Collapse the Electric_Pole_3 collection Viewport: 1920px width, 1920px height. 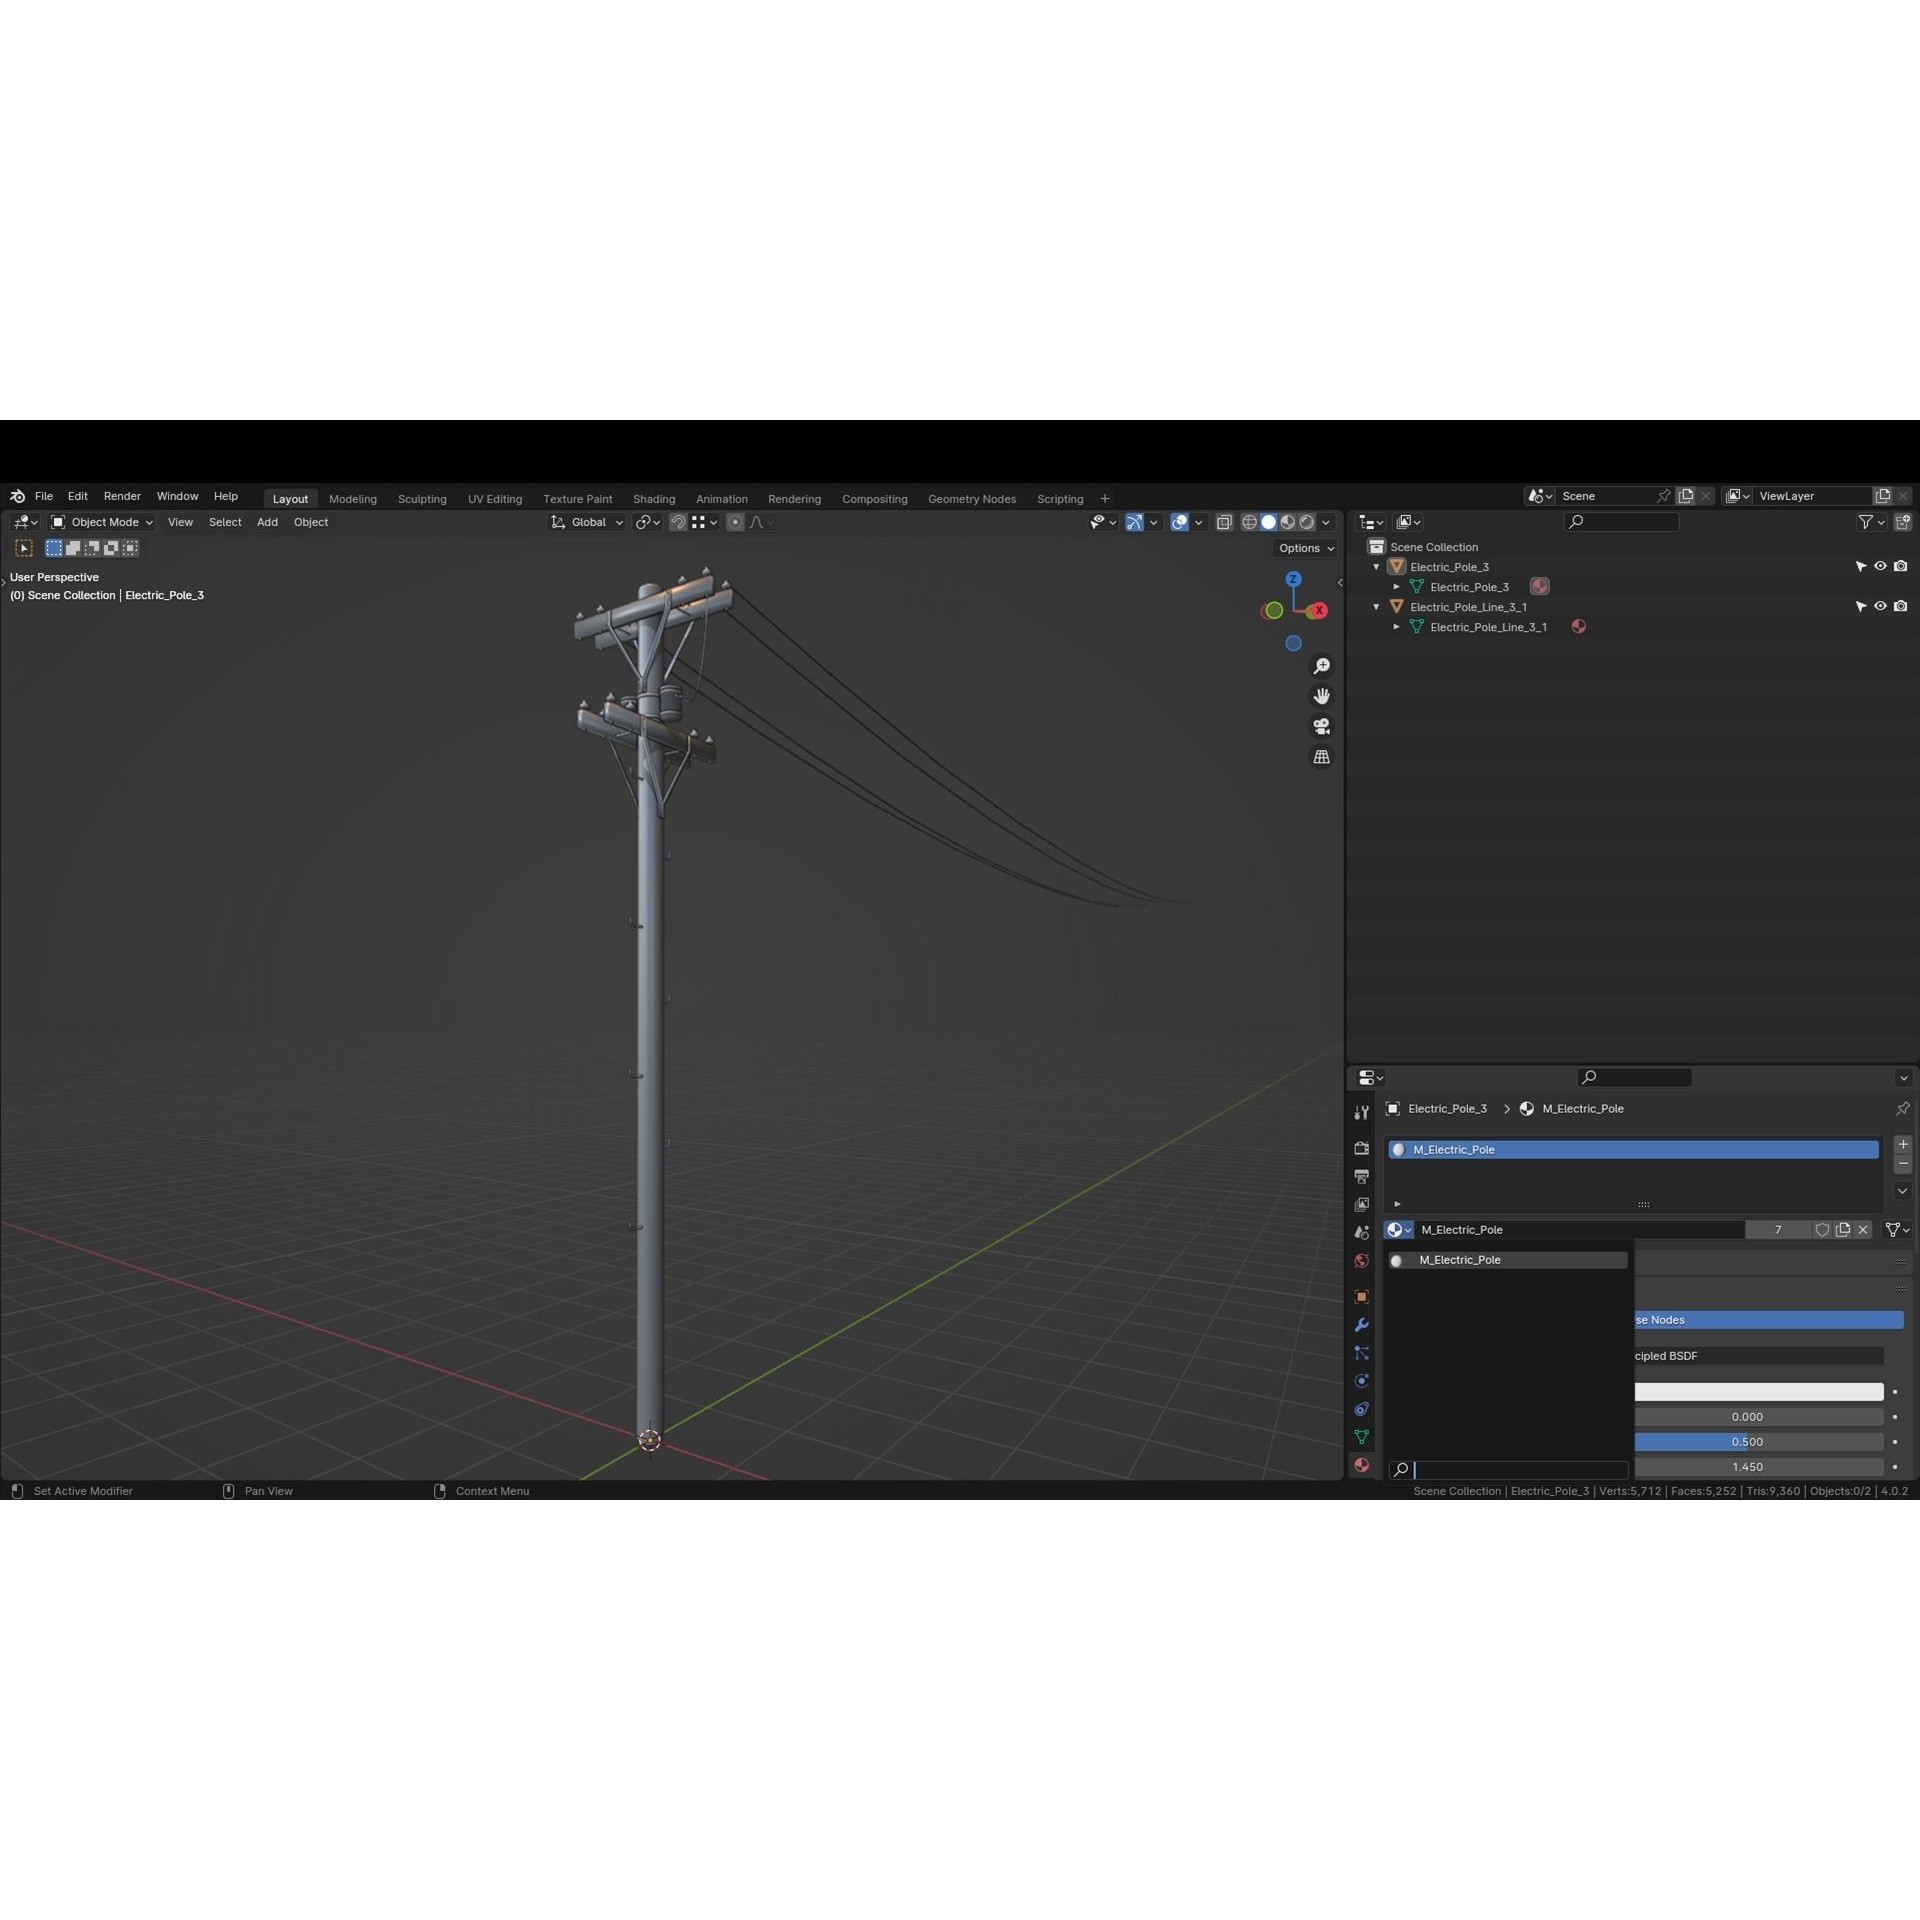tap(1377, 566)
